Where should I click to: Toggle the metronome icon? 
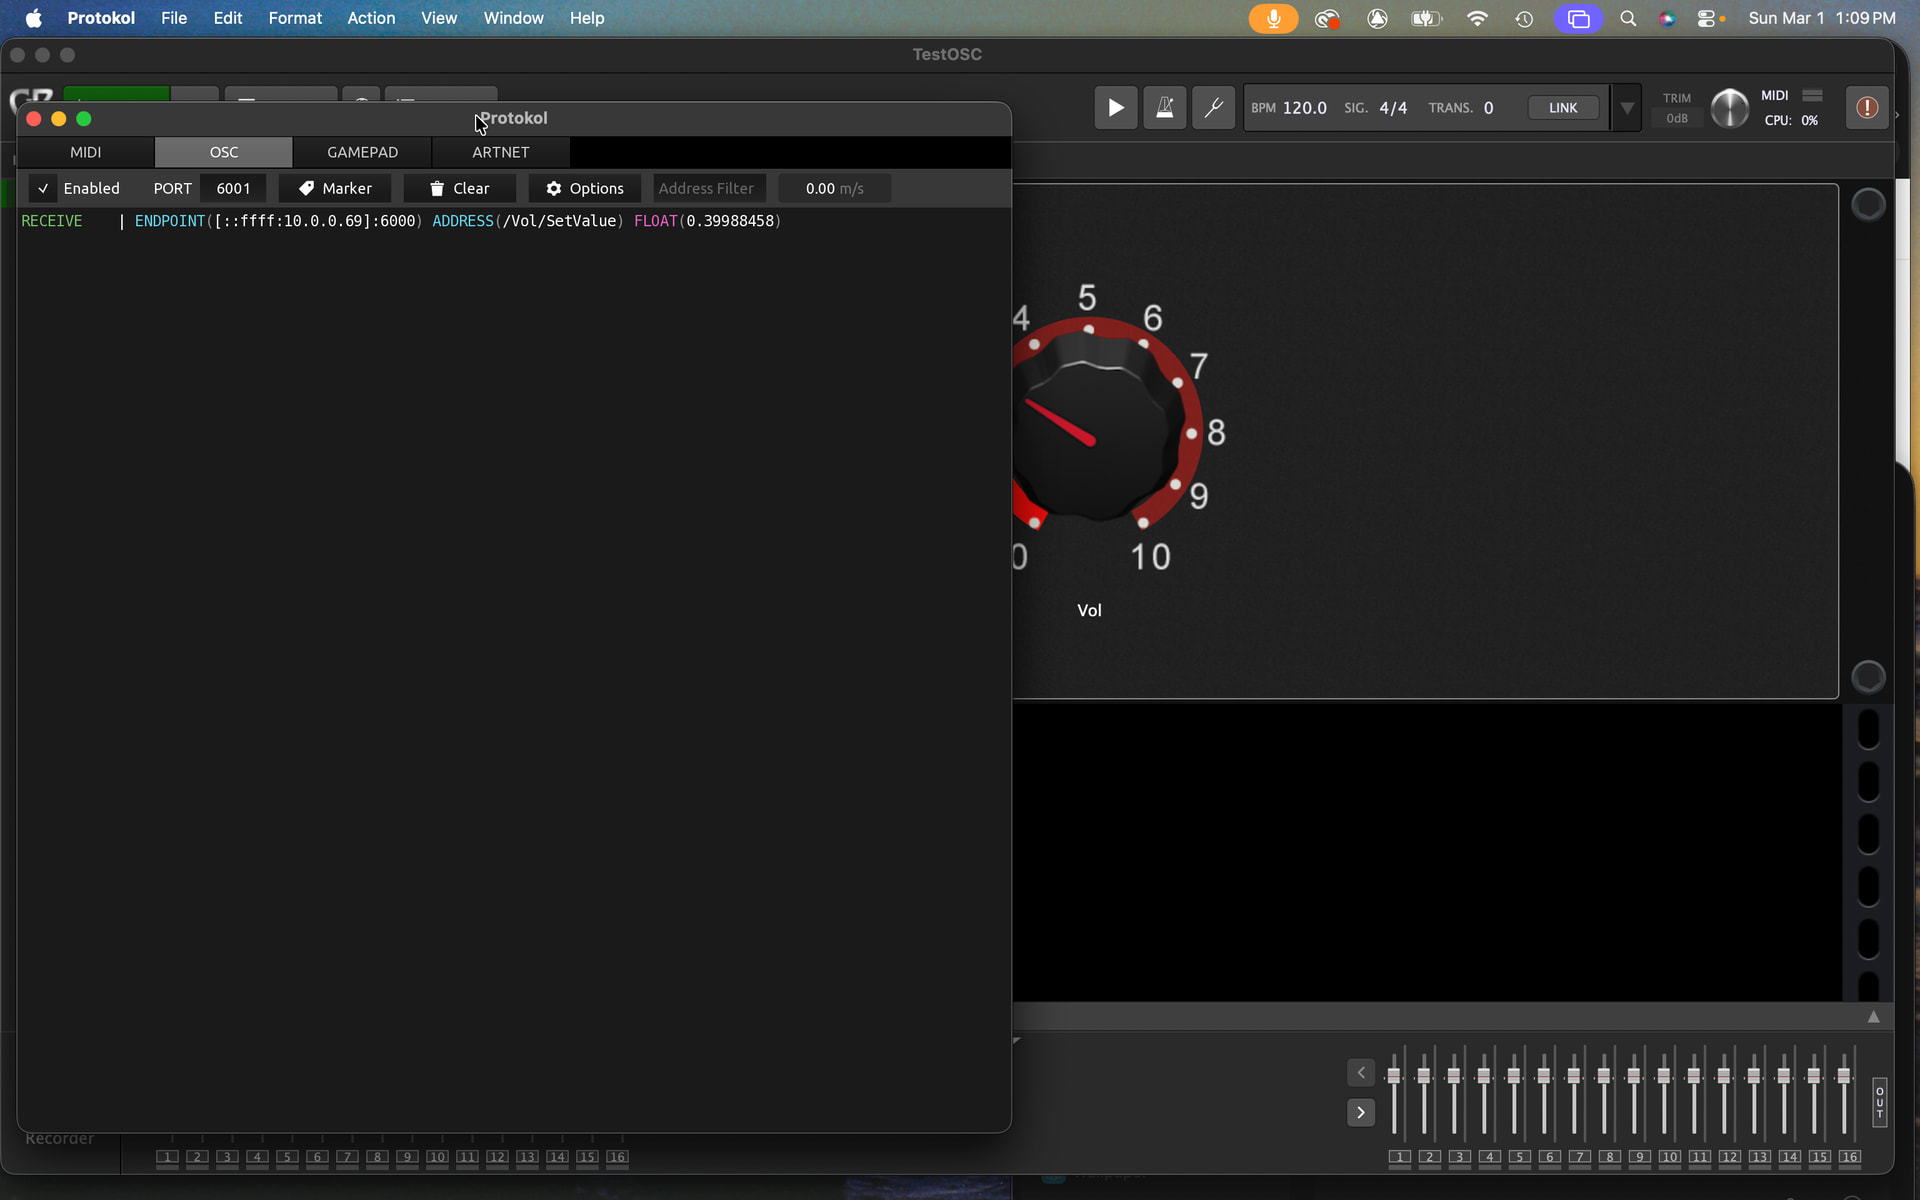1164,108
